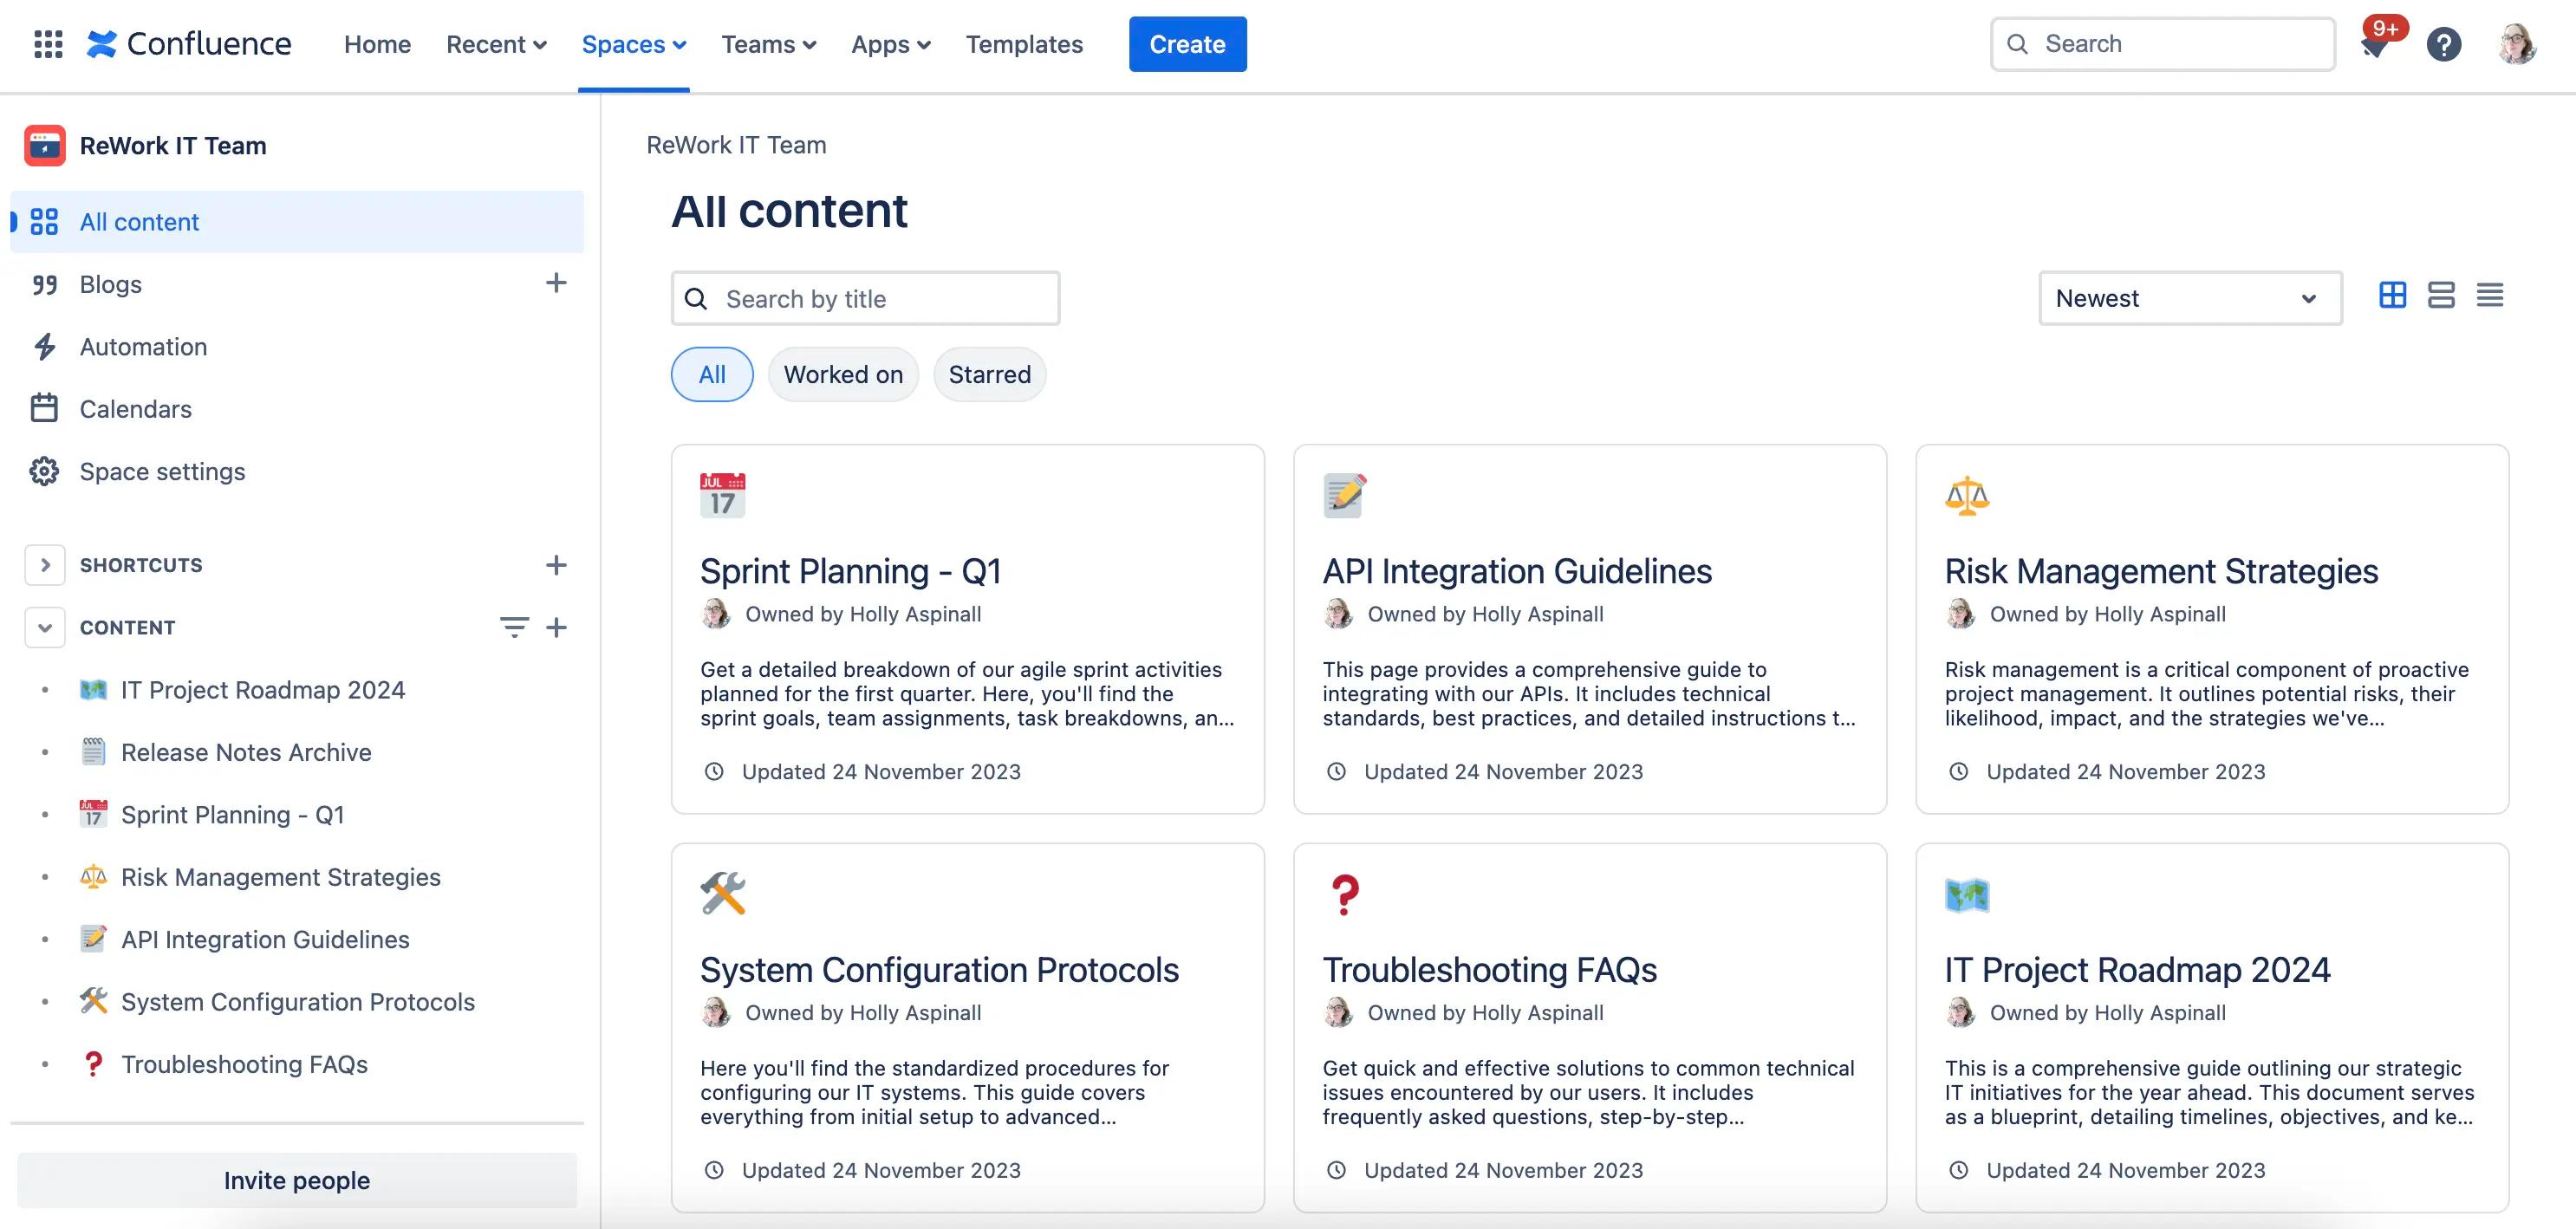Image resolution: width=2576 pixels, height=1229 pixels.
Task: Switch to compact list view icon
Action: [x=2489, y=296]
